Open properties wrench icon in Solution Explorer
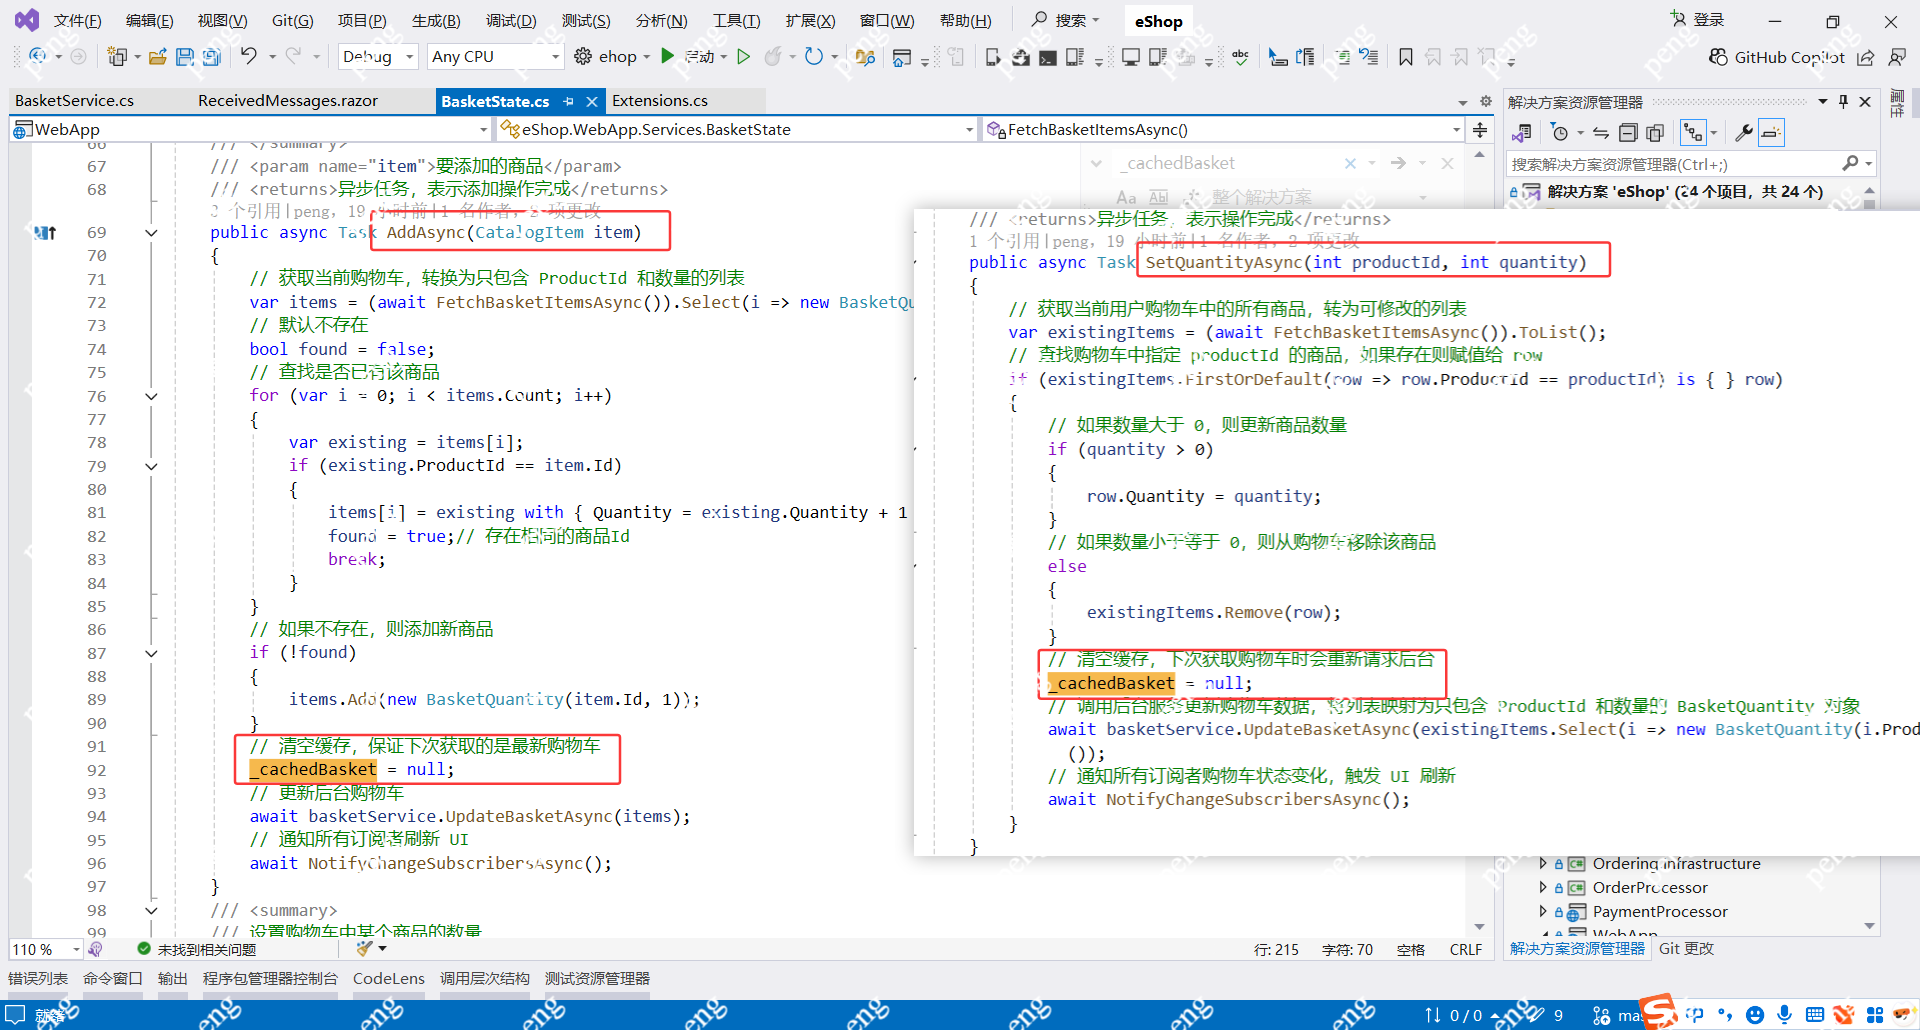The width and height of the screenshot is (1920, 1030). click(1743, 133)
